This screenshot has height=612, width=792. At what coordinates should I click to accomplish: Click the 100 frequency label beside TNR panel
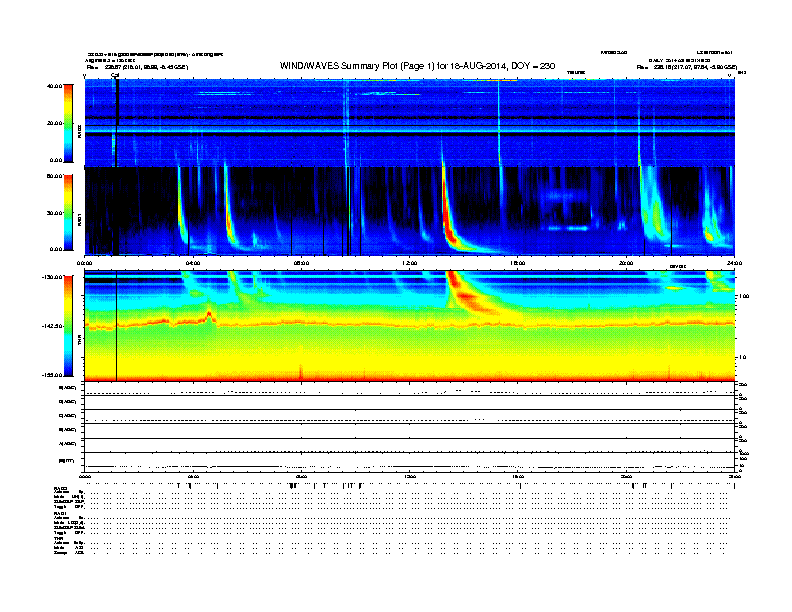click(744, 296)
